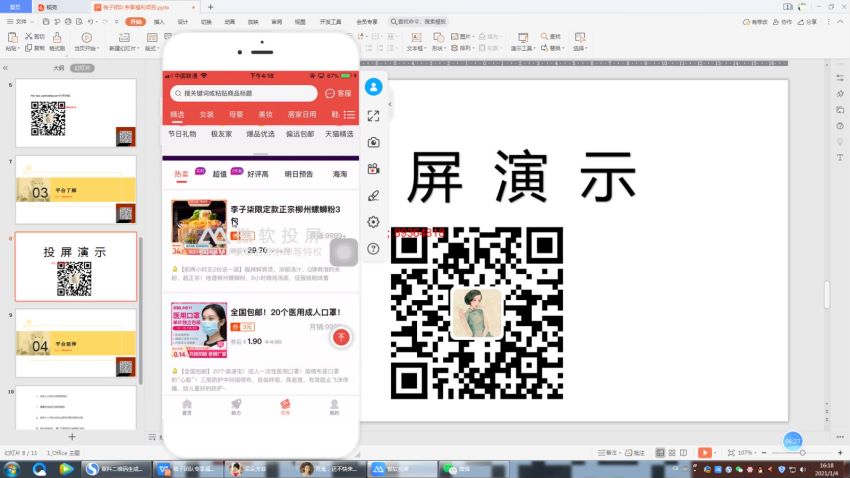Tap 天猫精选 link in phone app

339,134
